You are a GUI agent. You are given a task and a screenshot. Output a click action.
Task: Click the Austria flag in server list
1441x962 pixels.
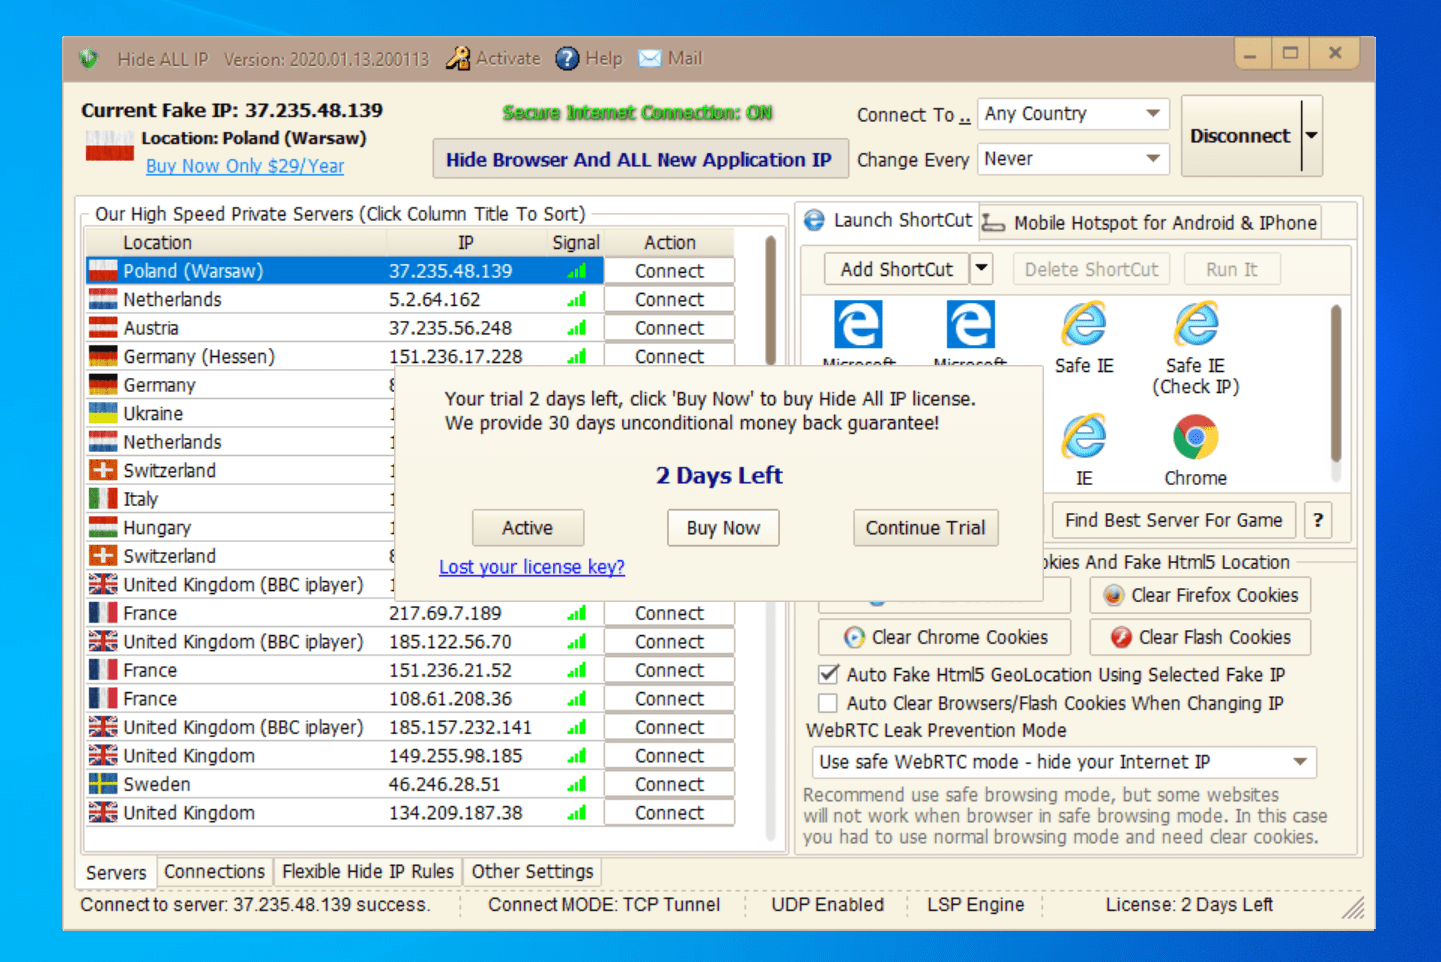coord(103,328)
